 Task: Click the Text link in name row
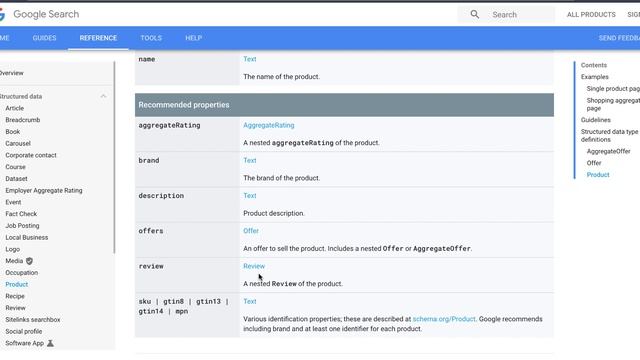click(x=250, y=59)
